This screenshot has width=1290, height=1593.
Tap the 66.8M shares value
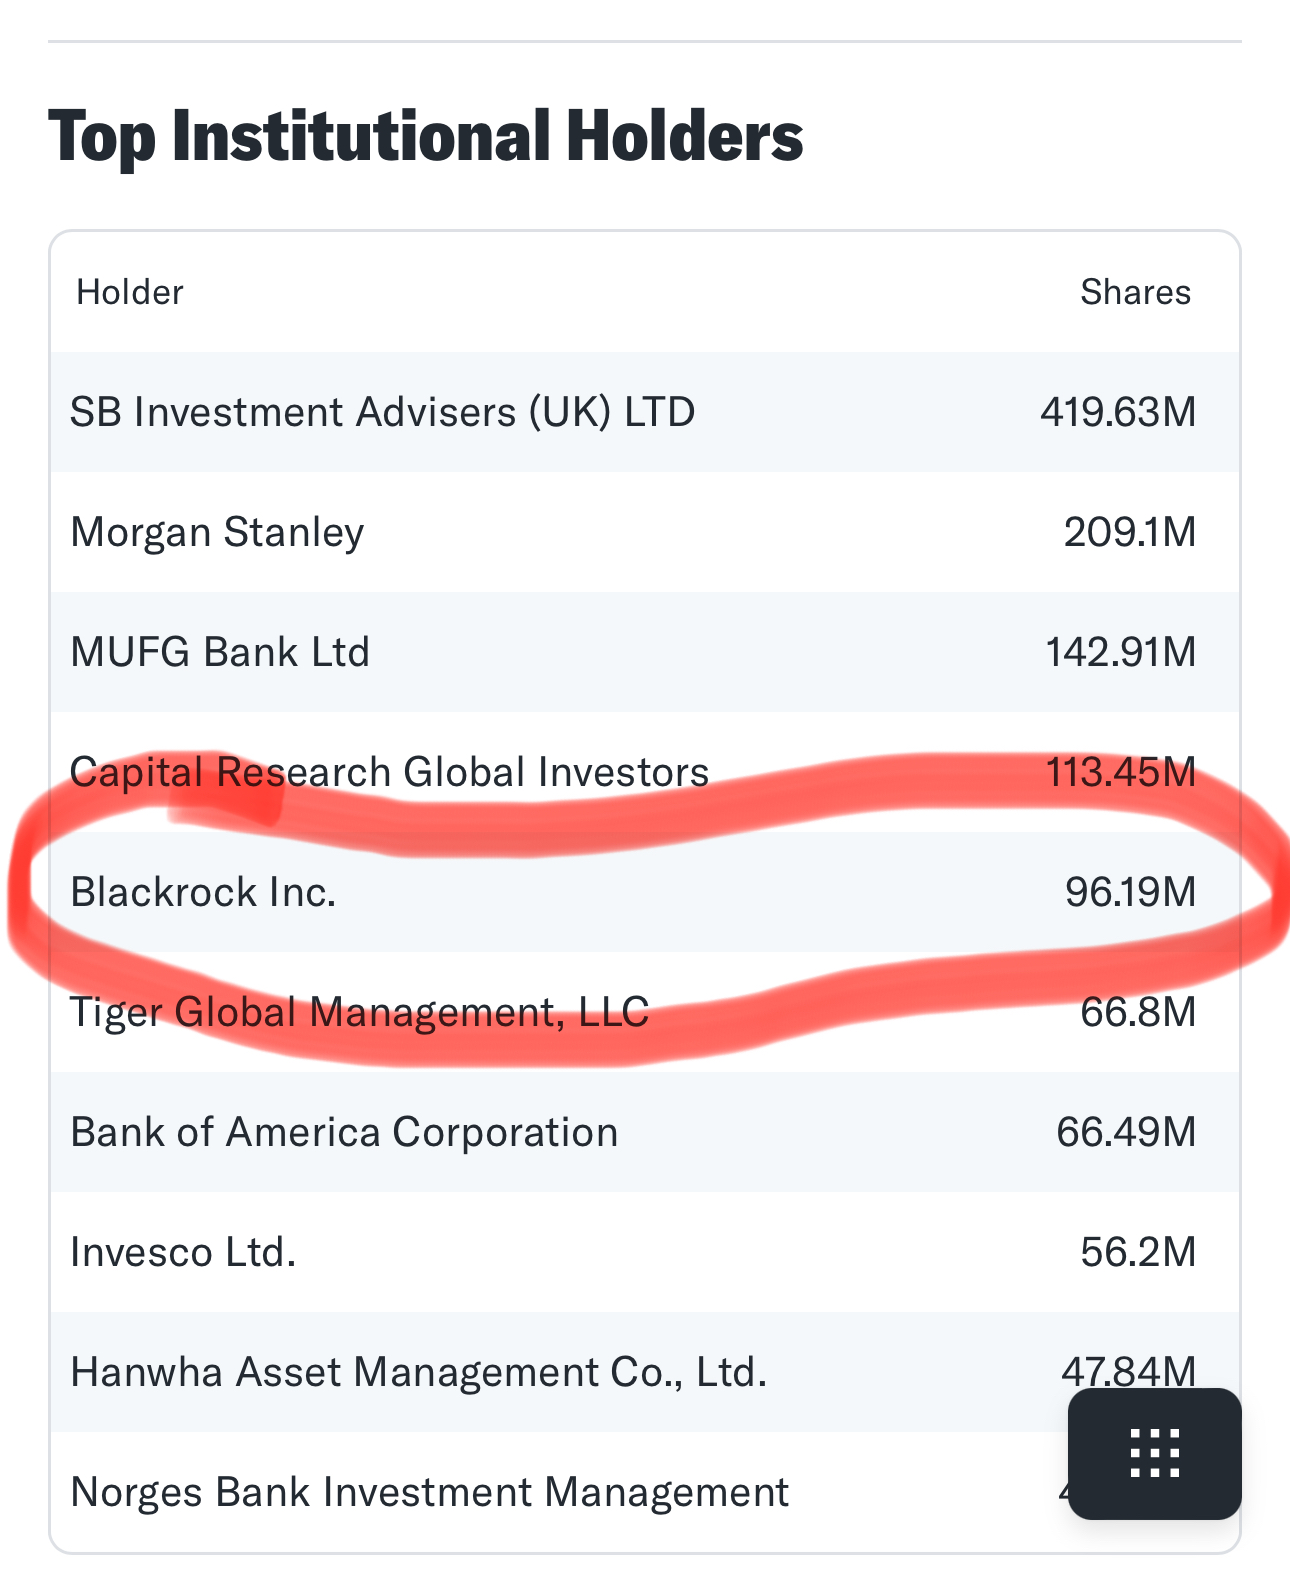coord(1138,1012)
